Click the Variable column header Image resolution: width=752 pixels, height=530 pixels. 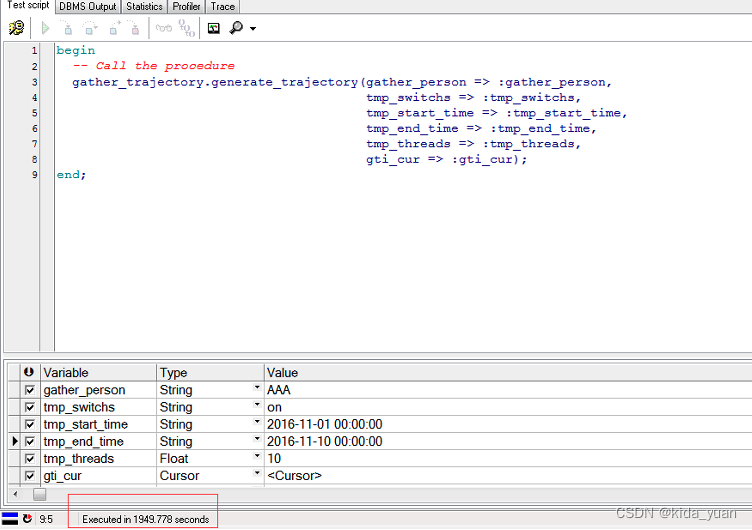98,373
